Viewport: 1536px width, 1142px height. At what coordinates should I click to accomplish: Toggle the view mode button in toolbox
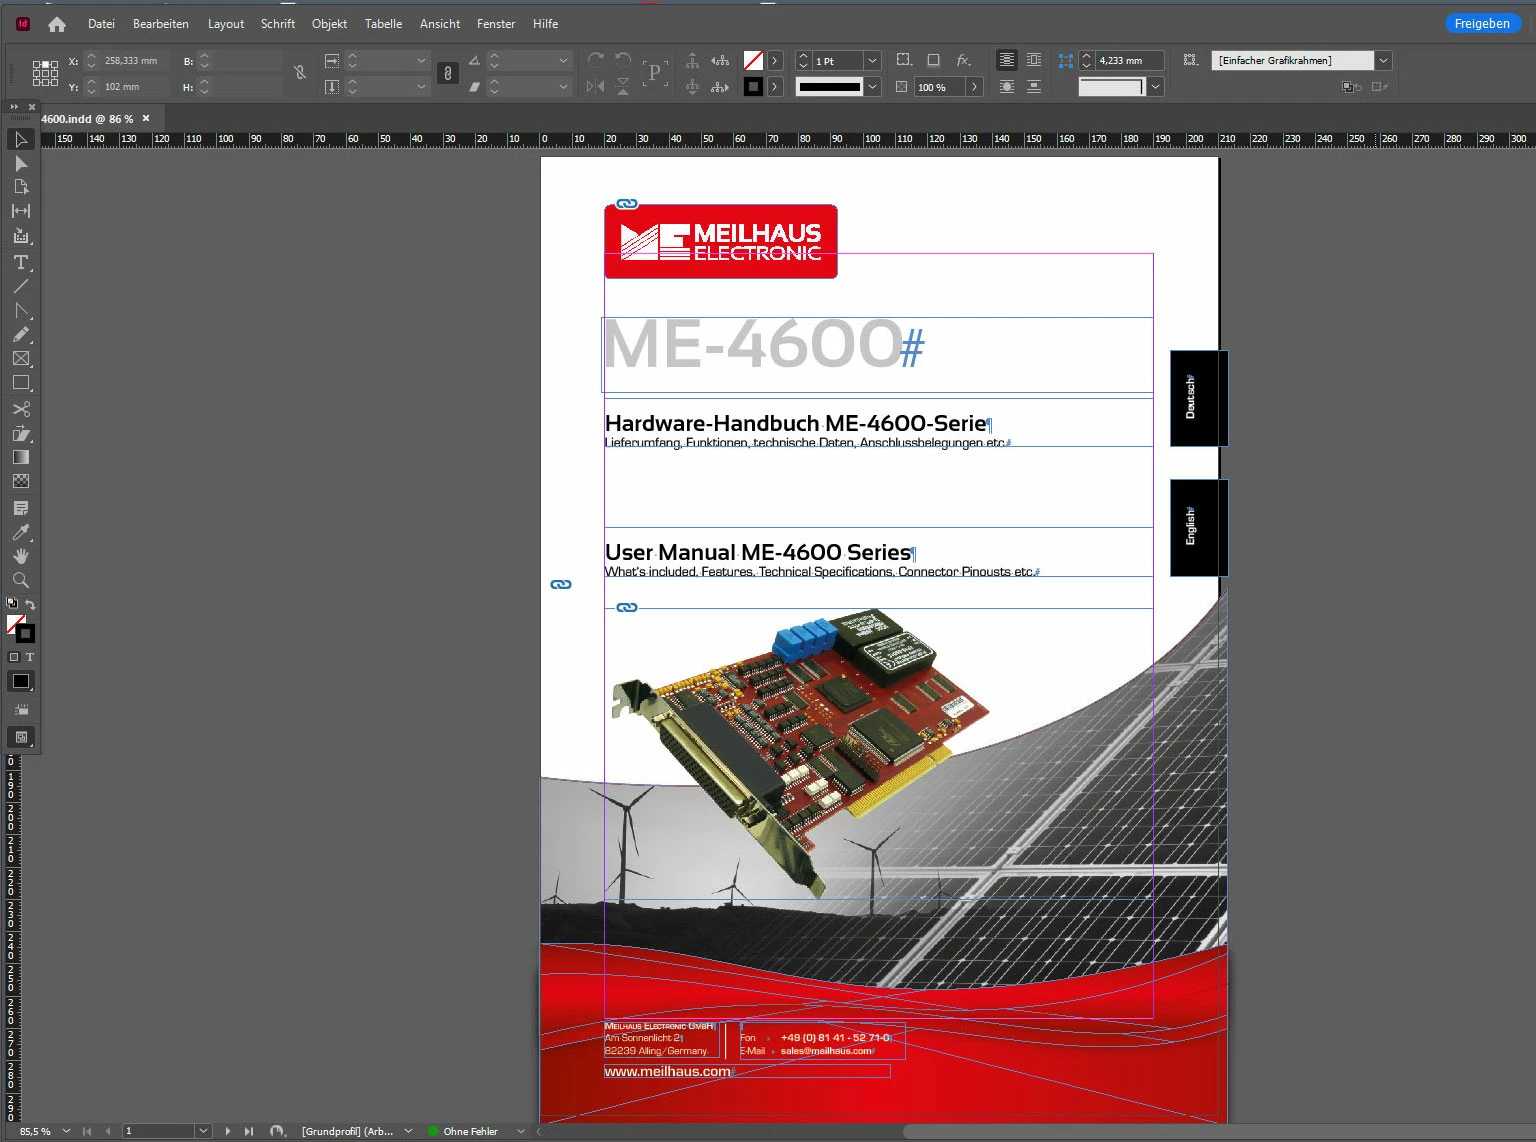click(21, 737)
